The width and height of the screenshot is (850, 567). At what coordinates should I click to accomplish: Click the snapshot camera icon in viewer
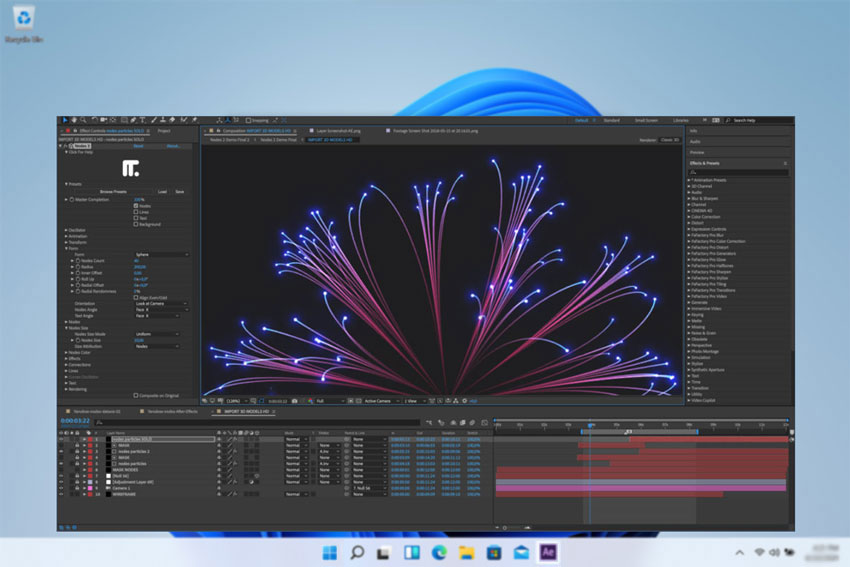(x=294, y=401)
